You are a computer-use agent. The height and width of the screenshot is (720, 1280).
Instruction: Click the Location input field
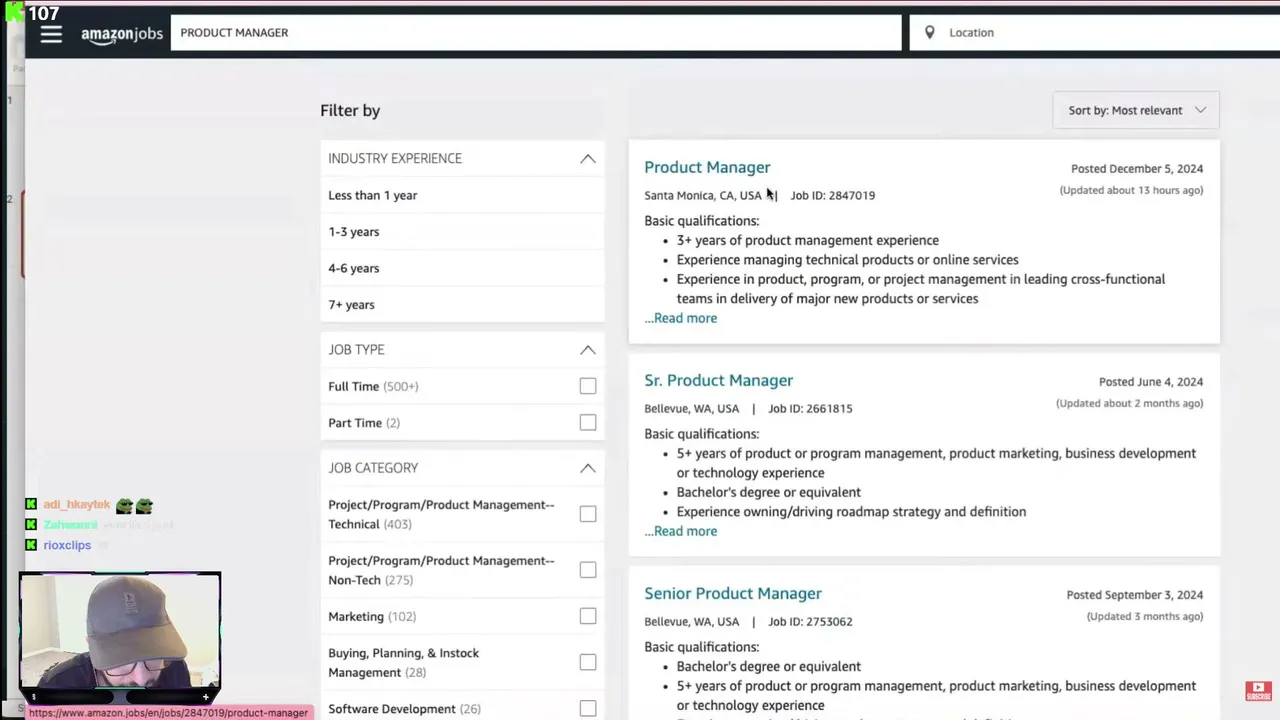click(1095, 33)
